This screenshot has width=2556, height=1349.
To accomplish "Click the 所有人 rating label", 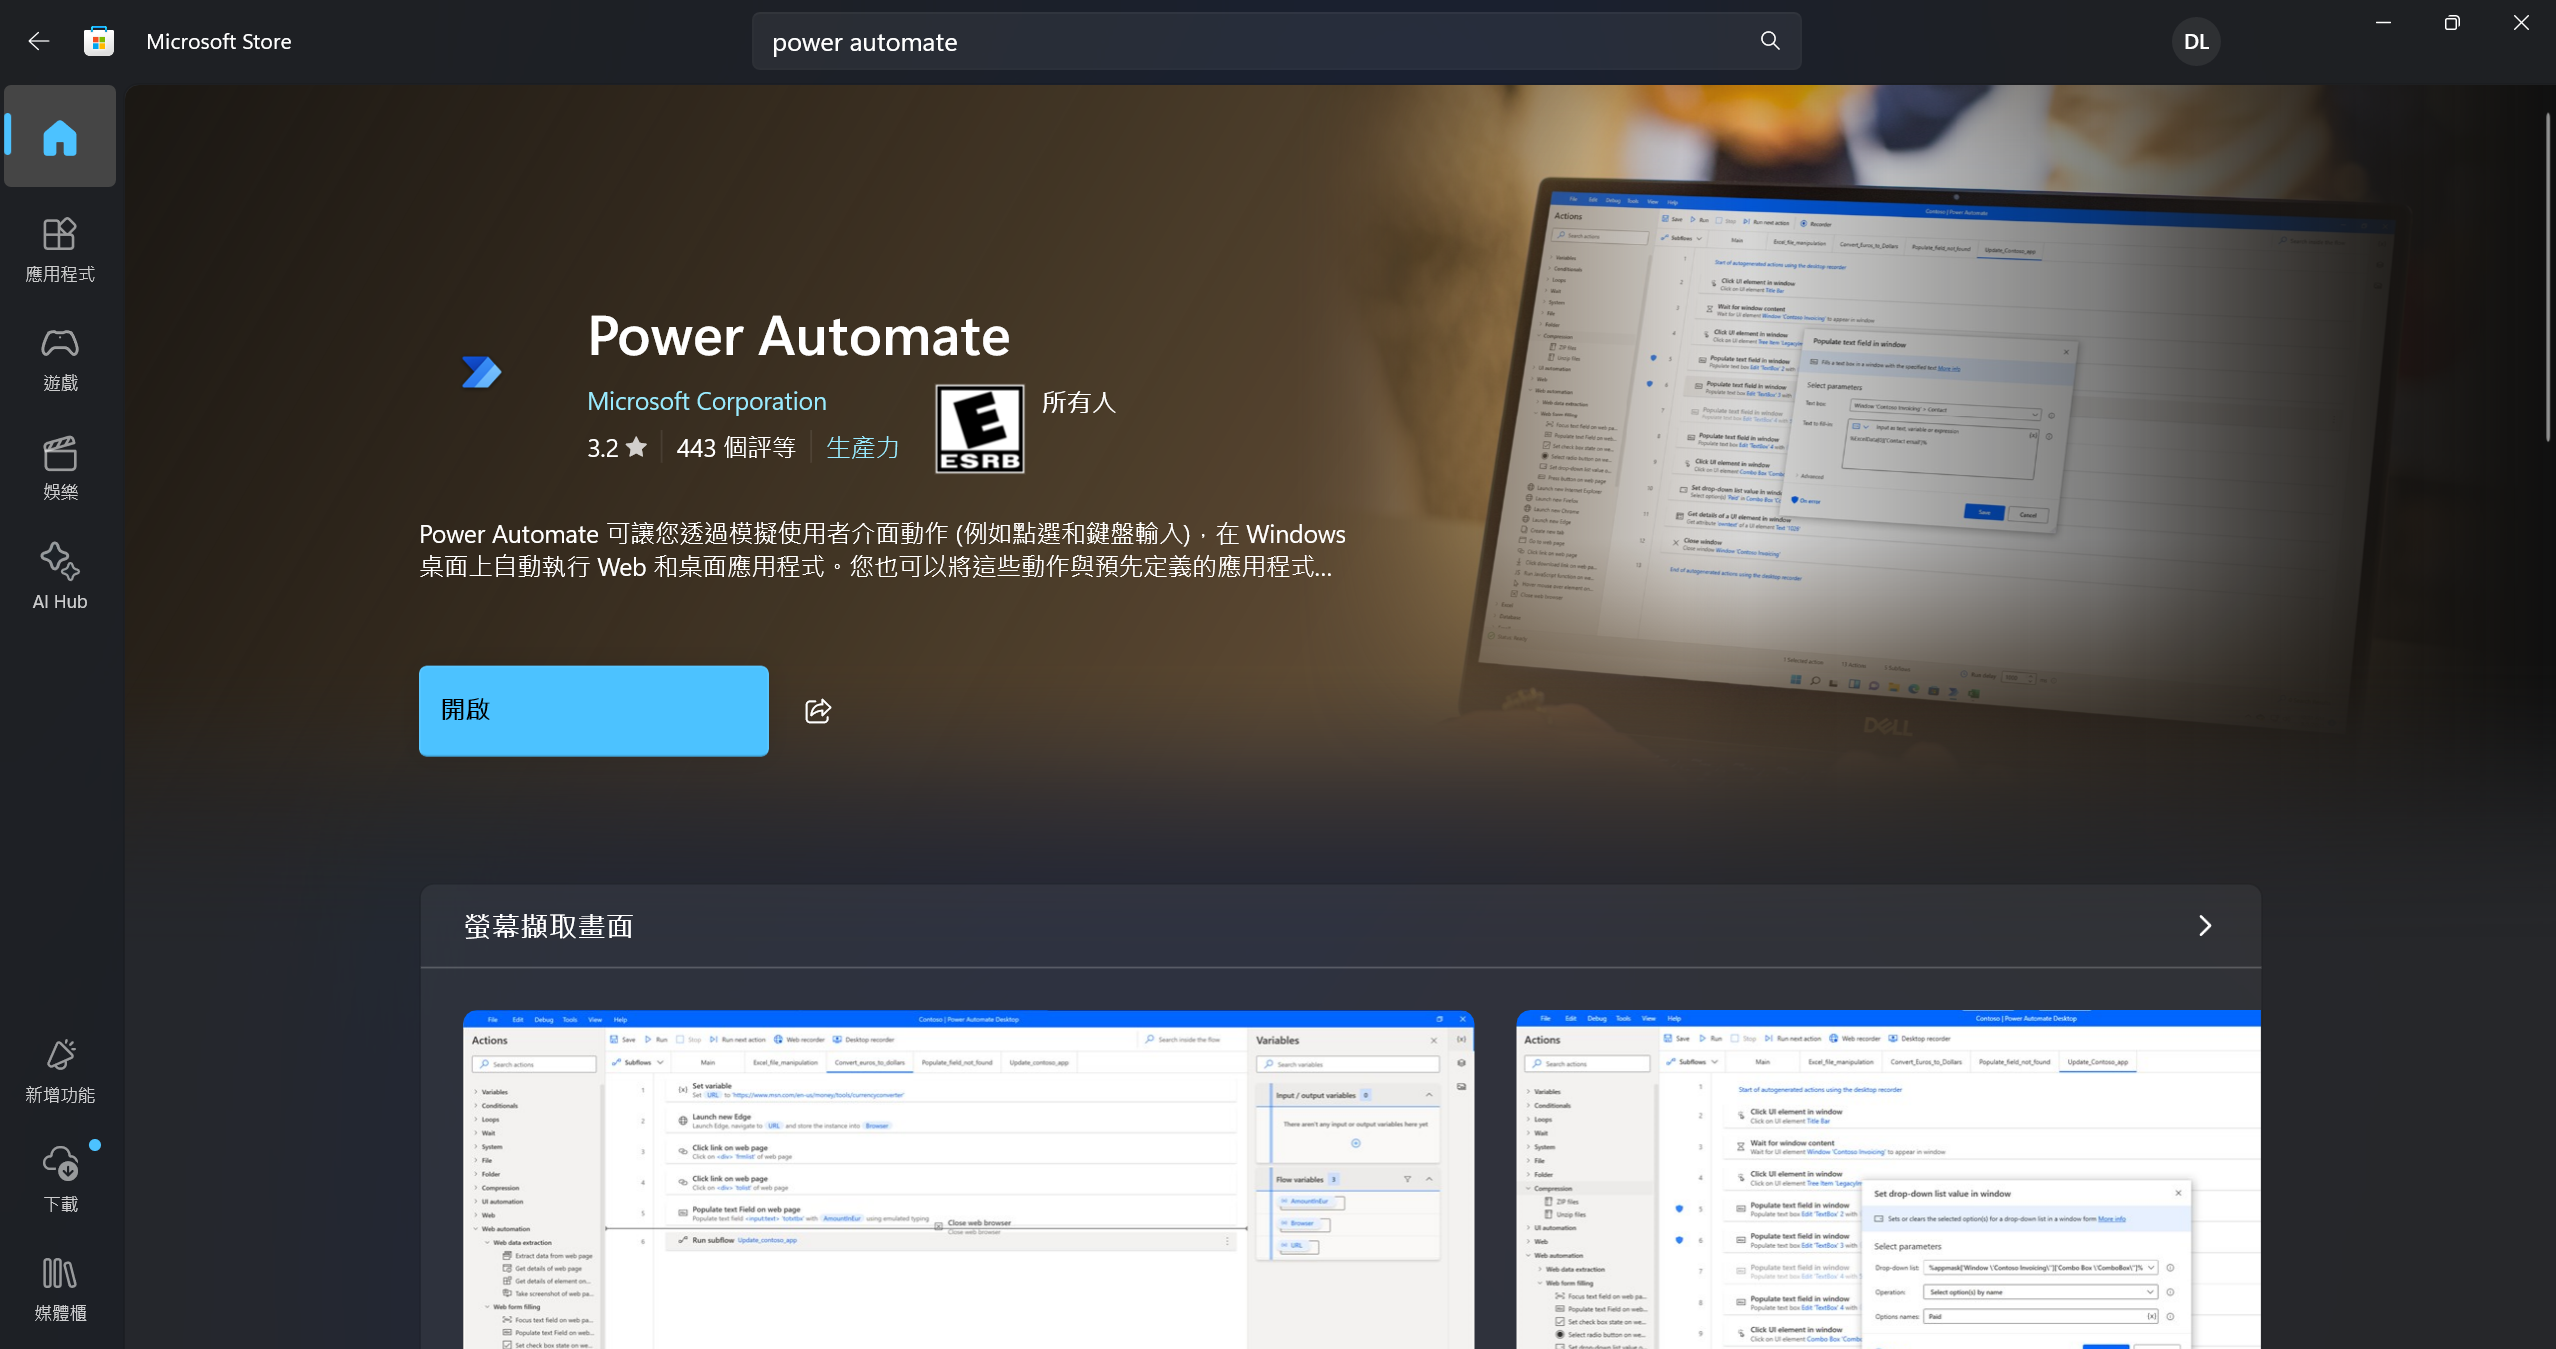I will 1078,402.
